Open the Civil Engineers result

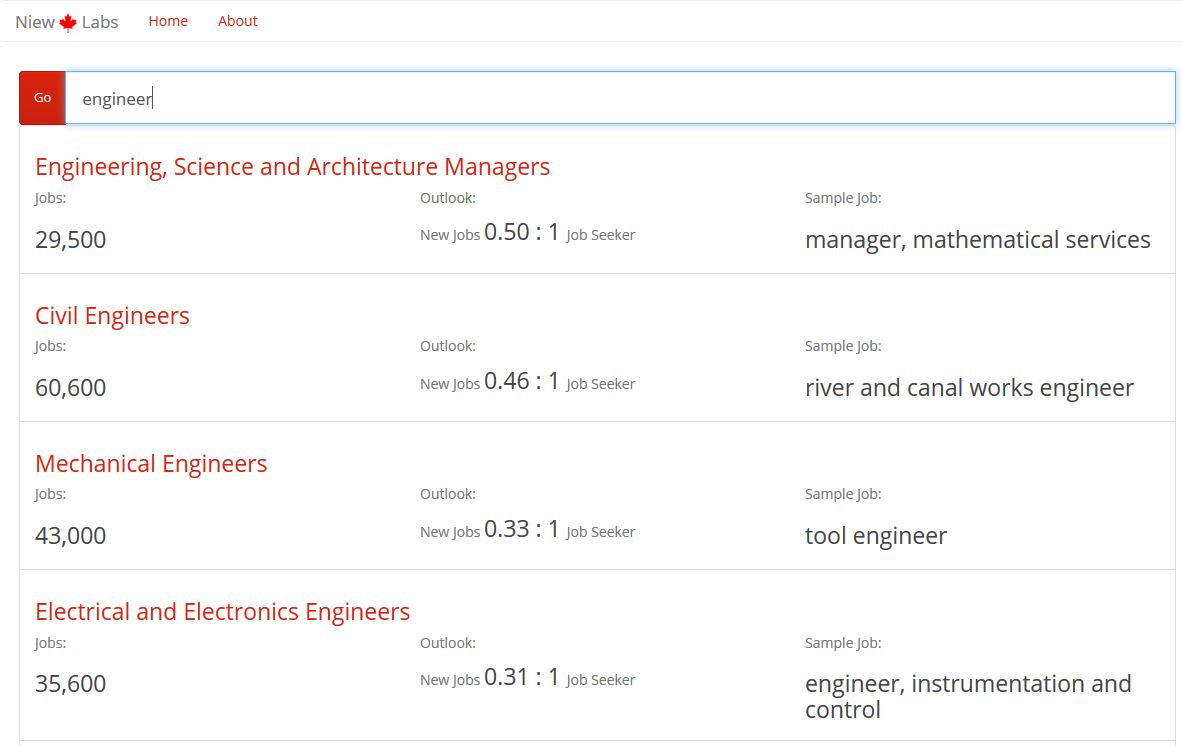click(112, 316)
